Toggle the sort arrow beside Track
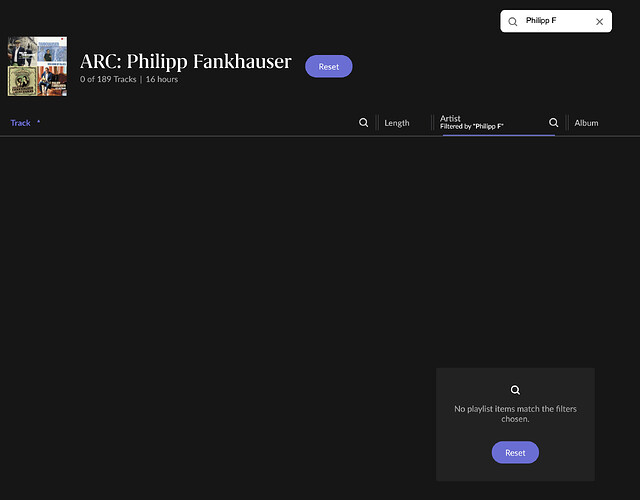Screen dimensions: 640x500 [39, 122]
